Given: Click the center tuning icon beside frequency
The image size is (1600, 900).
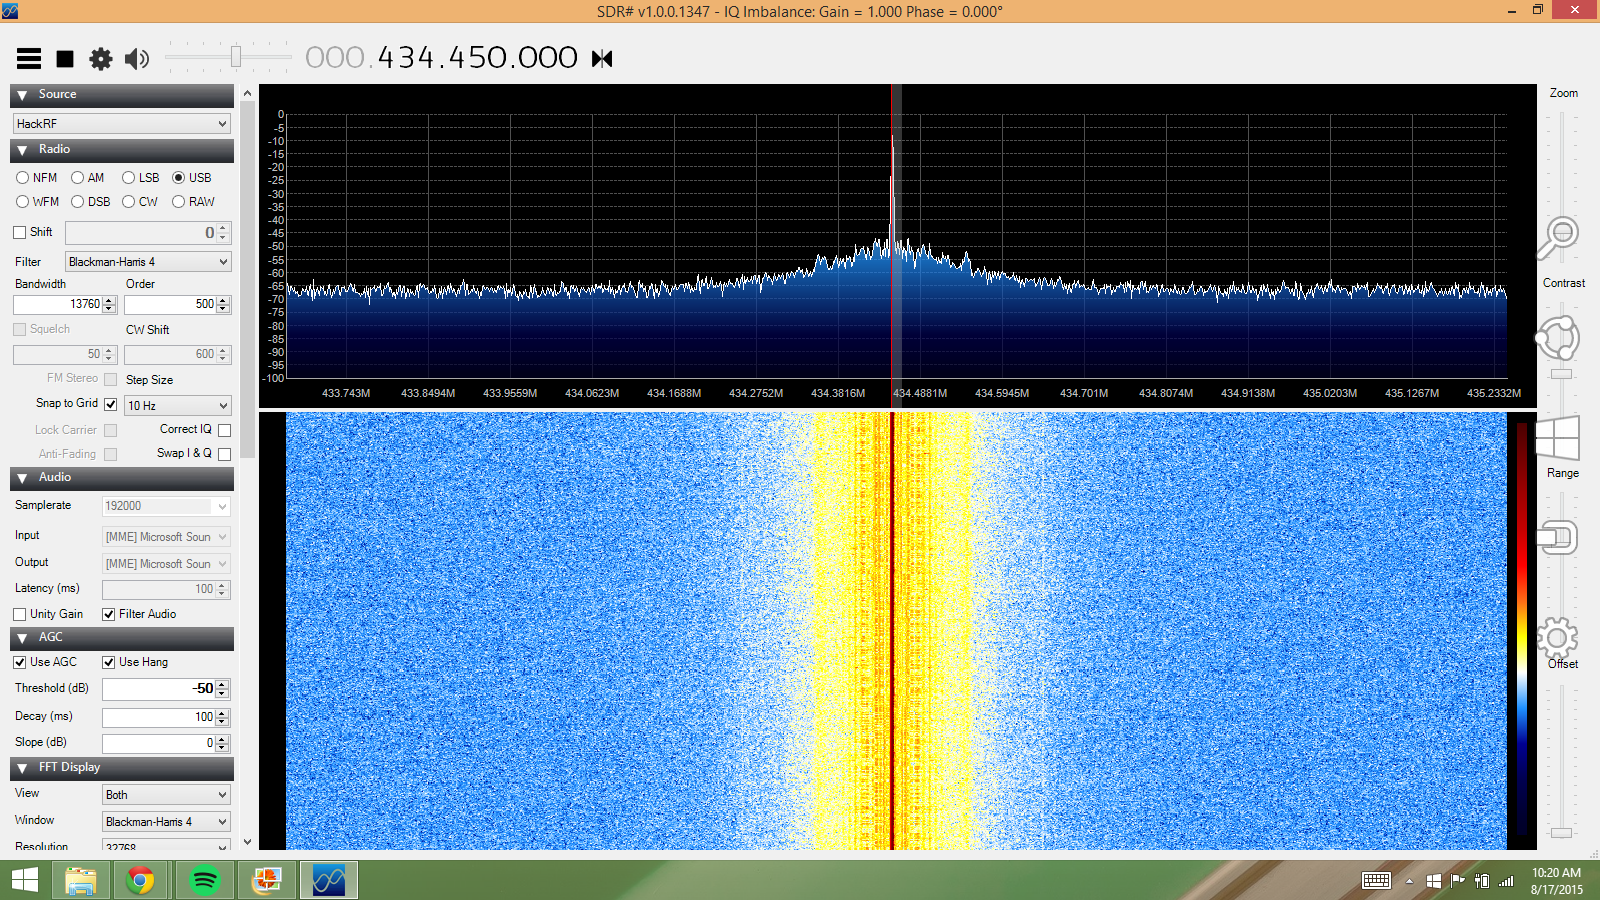Looking at the screenshot, I should (x=602, y=59).
